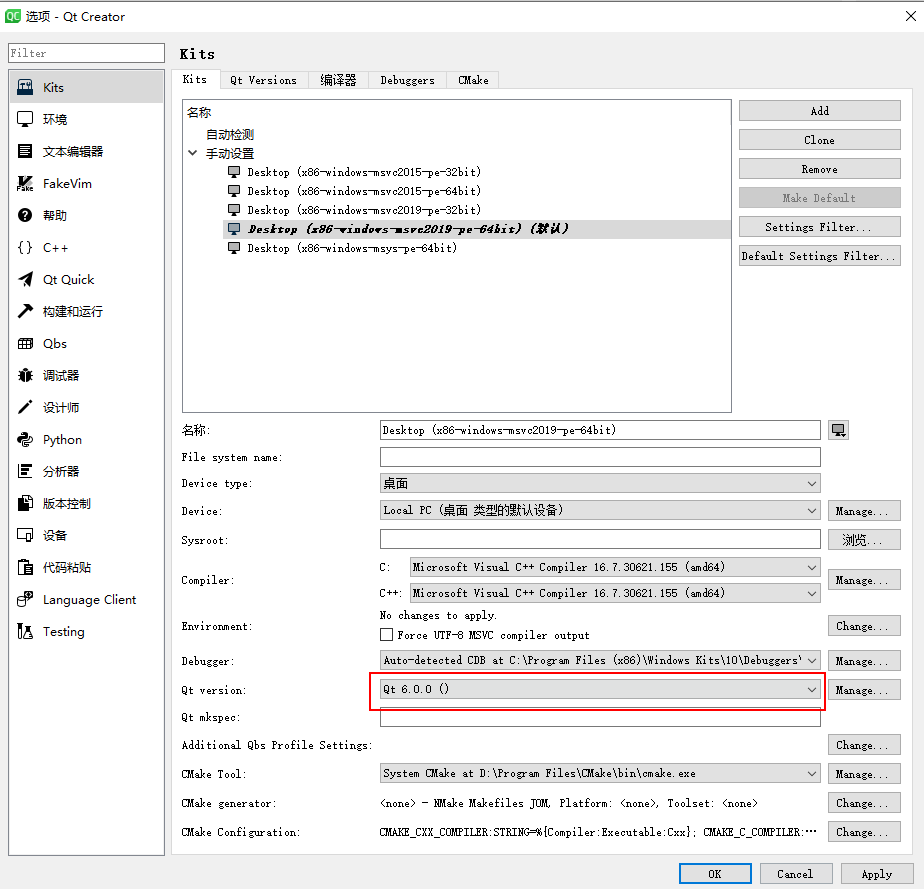The width and height of the screenshot is (924, 889).
Task: Select the 自动检测 tree item
Action: pyautogui.click(x=230, y=134)
